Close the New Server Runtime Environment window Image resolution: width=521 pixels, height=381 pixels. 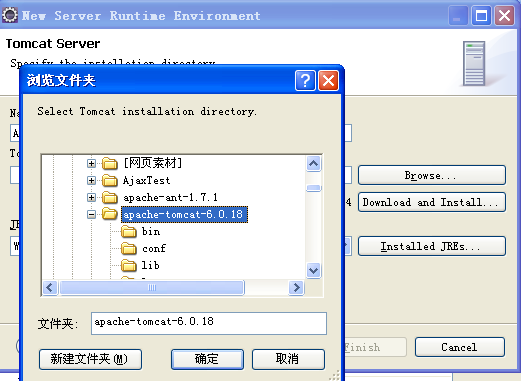click(x=504, y=15)
